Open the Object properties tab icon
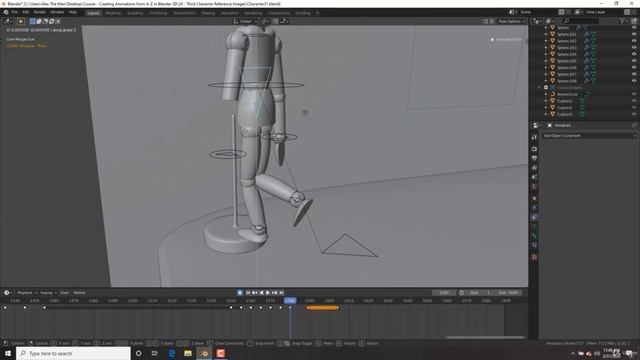The width and height of the screenshot is (640, 360). click(x=534, y=199)
